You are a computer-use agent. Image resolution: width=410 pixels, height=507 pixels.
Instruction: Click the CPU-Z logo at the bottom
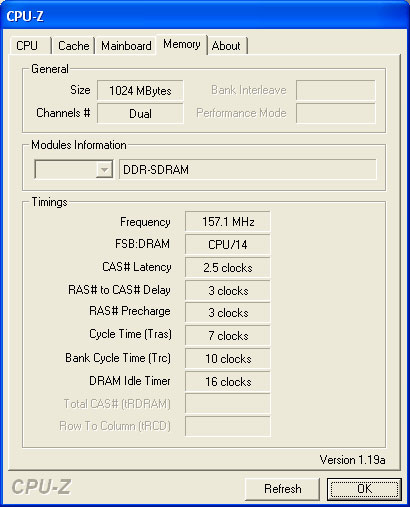coord(41,487)
